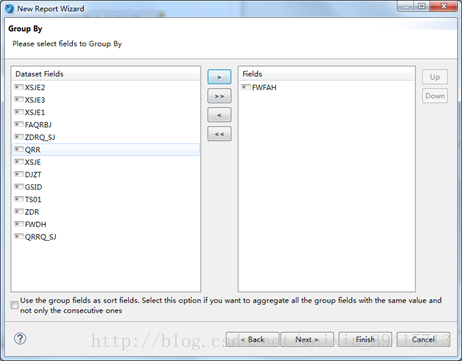Go to previous step with Back

click(252, 339)
